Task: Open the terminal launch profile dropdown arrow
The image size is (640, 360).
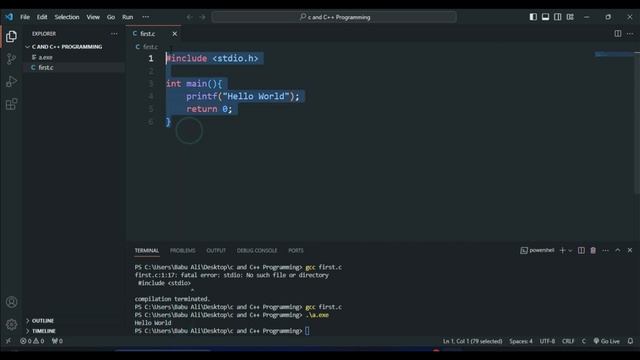Action: pos(570,250)
